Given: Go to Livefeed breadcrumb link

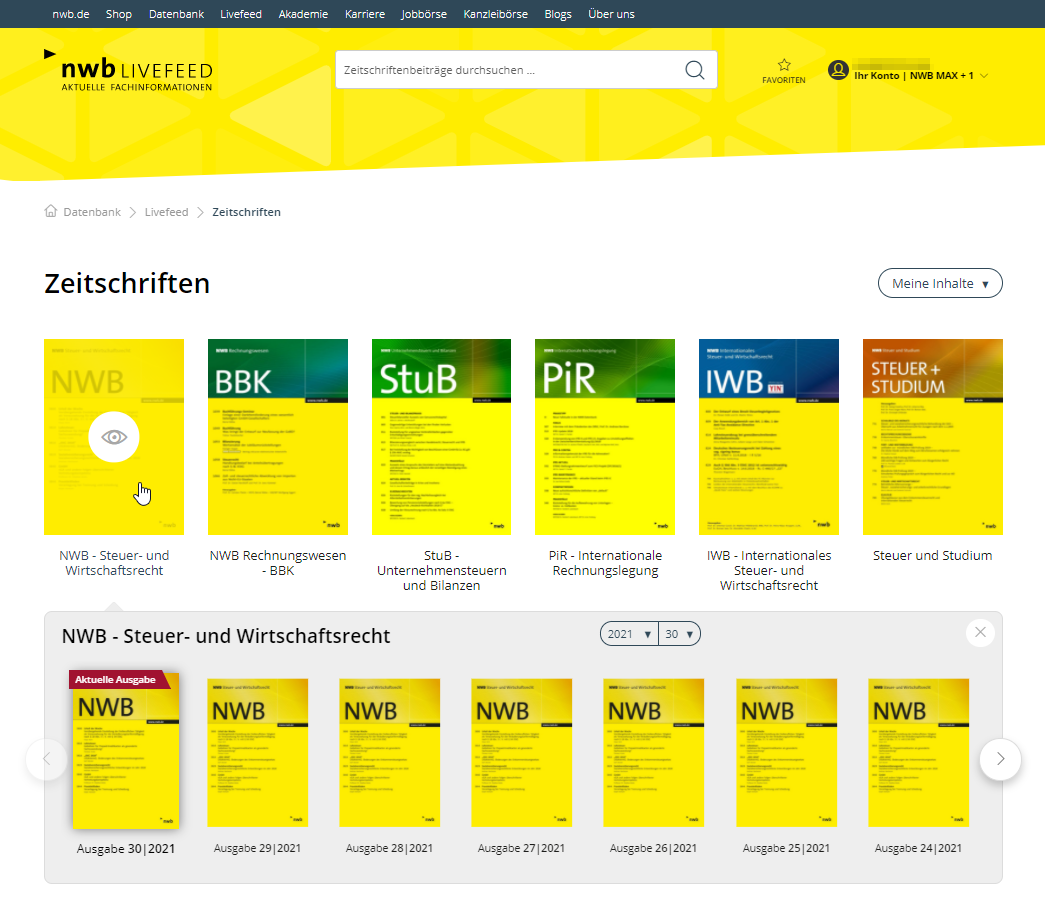Looking at the screenshot, I should tap(166, 212).
